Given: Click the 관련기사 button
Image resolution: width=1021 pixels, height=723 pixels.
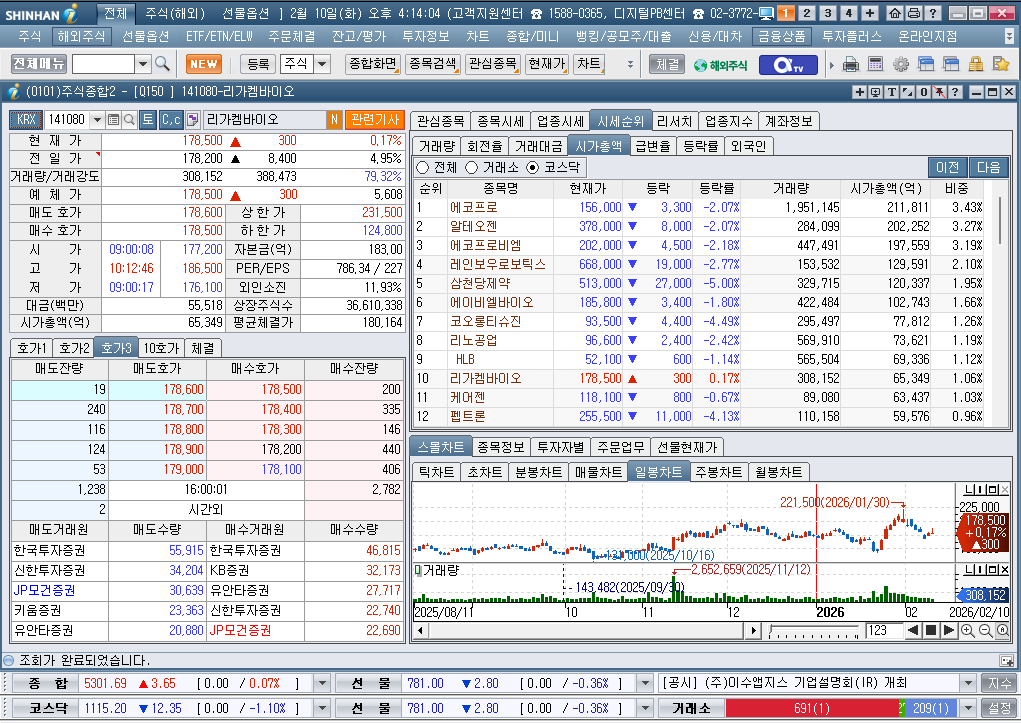Looking at the screenshot, I should click(374, 119).
